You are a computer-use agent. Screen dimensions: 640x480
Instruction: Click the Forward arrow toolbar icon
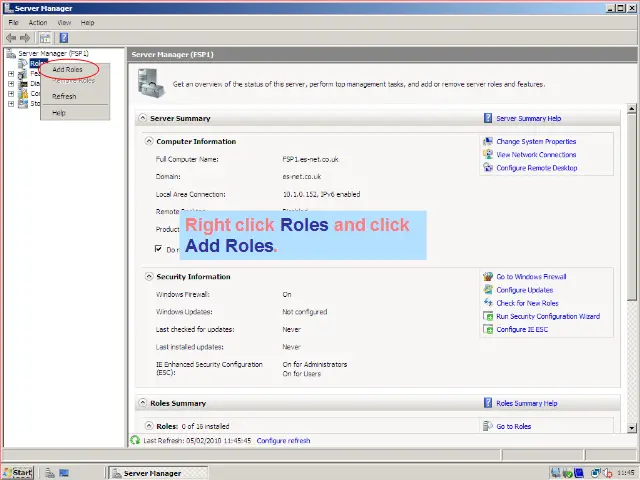click(25, 38)
